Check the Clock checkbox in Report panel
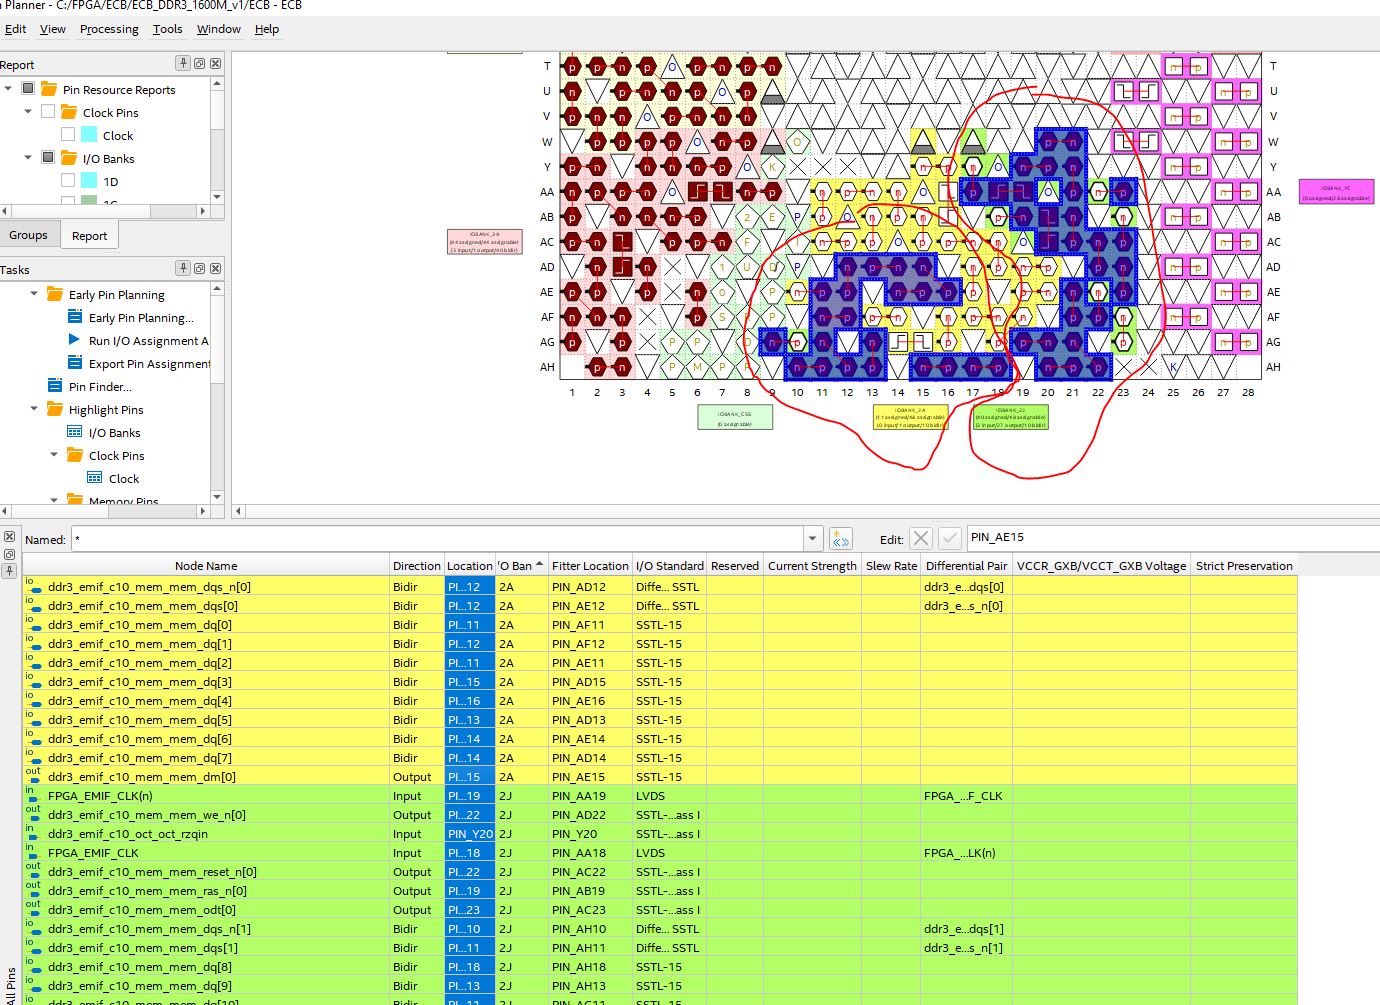 coord(68,135)
